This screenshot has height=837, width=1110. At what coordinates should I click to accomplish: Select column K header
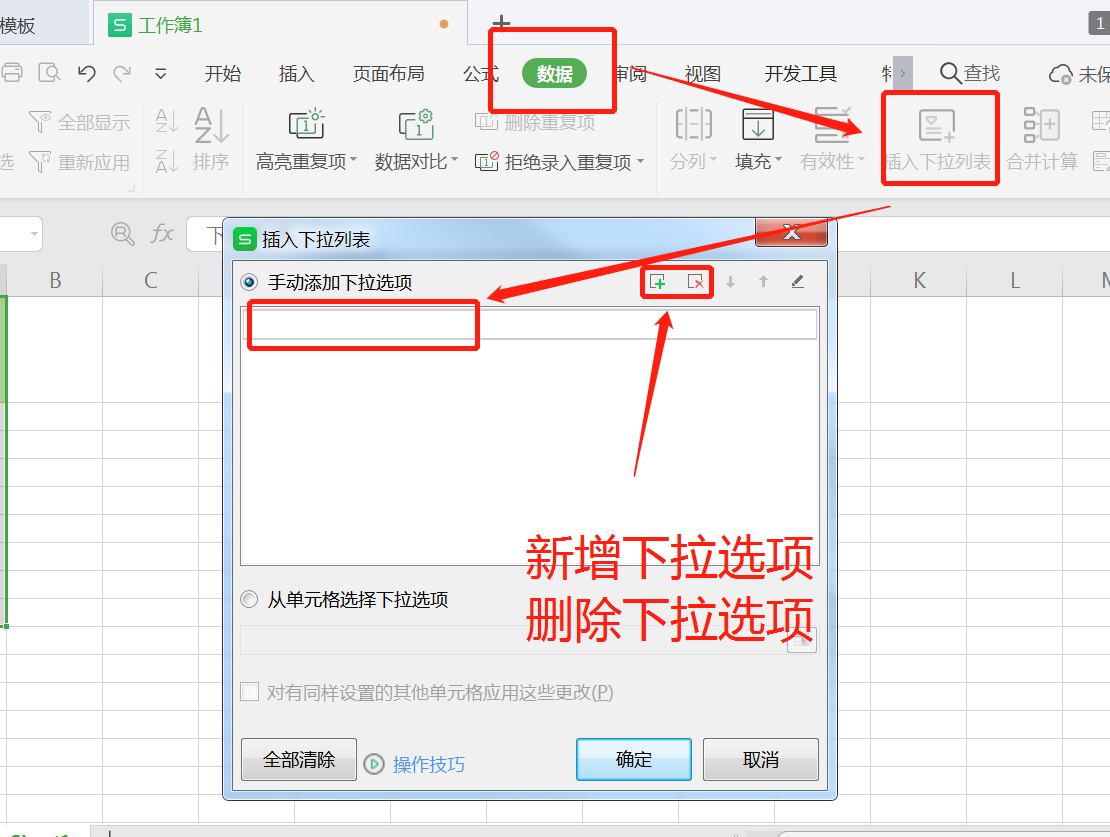(x=919, y=280)
